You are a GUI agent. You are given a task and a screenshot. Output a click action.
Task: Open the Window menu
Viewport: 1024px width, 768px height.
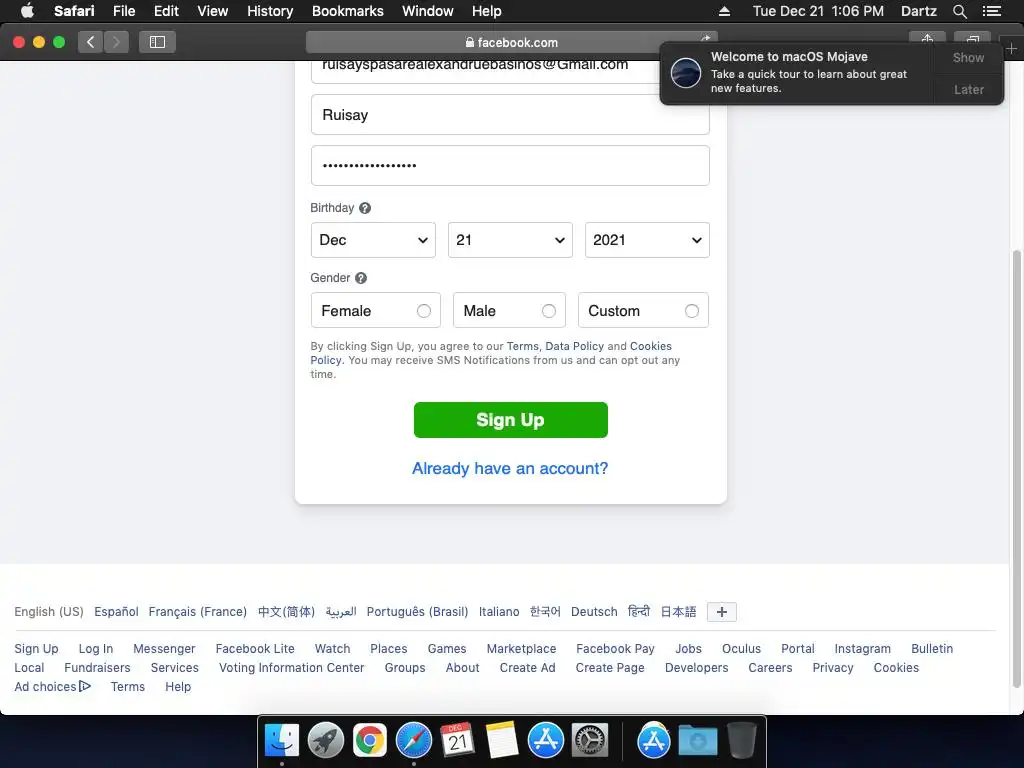[427, 11]
